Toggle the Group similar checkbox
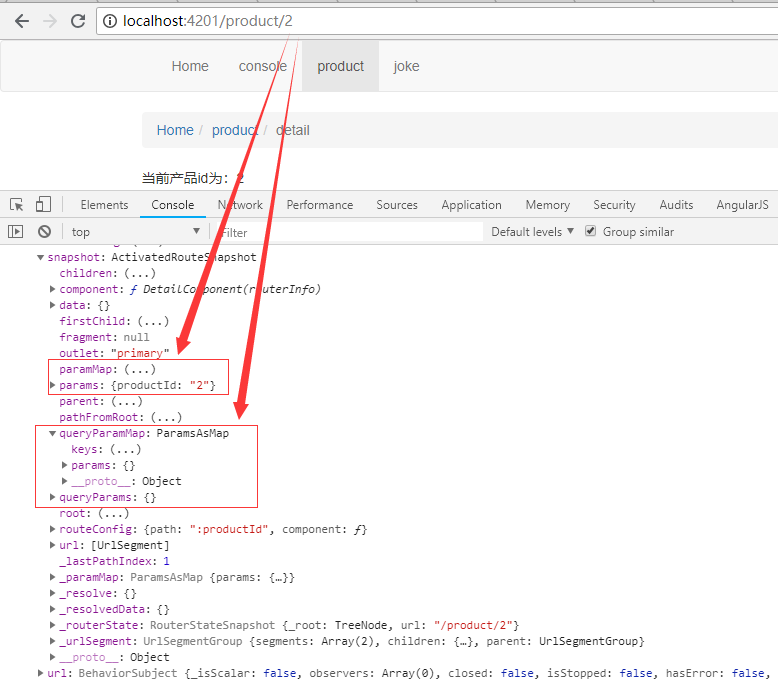This screenshot has width=778, height=684. point(590,231)
